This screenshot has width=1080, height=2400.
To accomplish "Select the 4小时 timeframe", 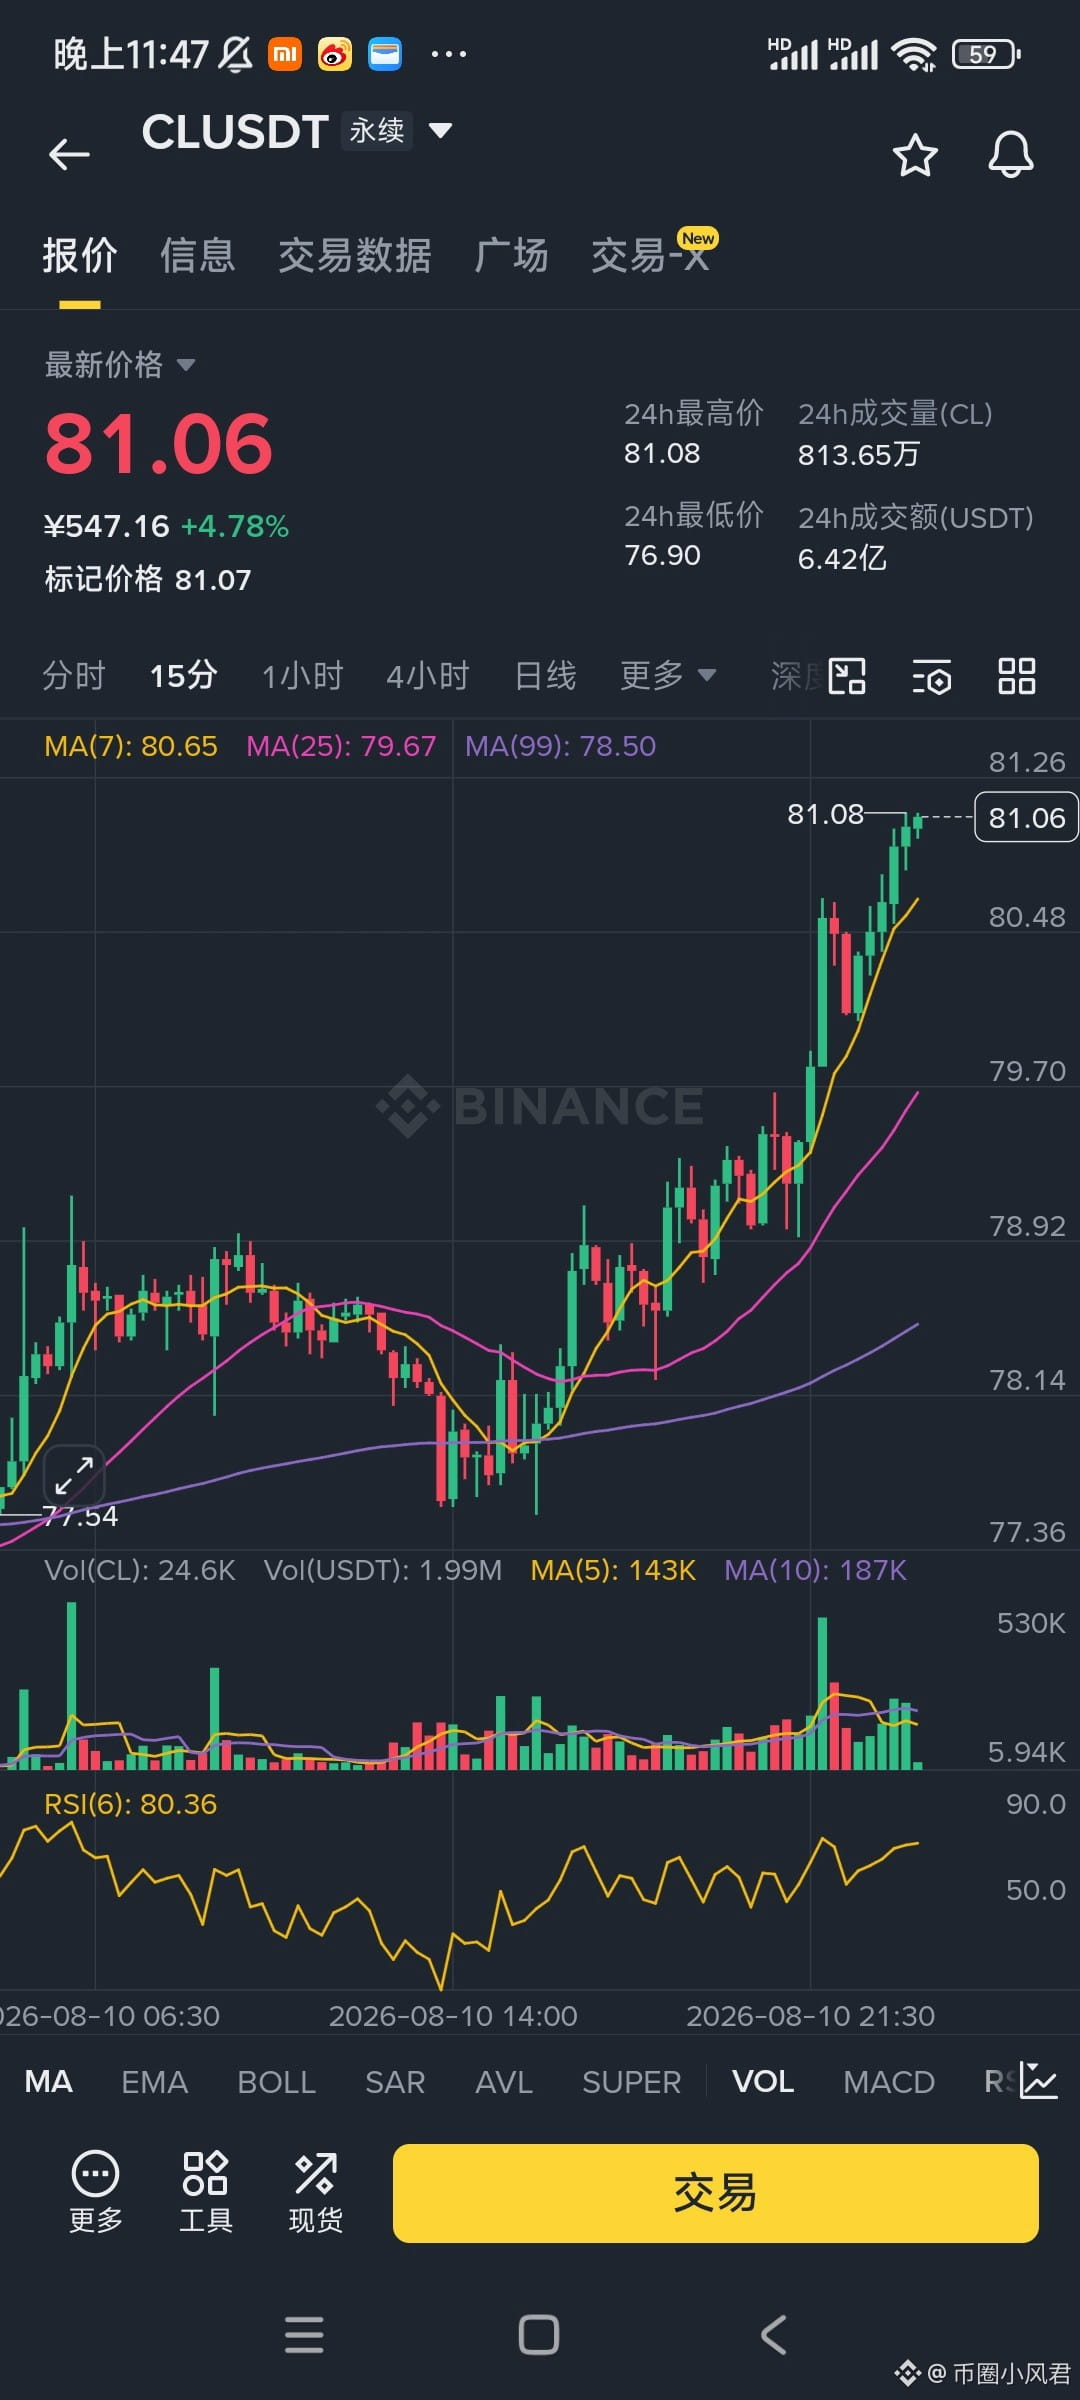I will [428, 676].
